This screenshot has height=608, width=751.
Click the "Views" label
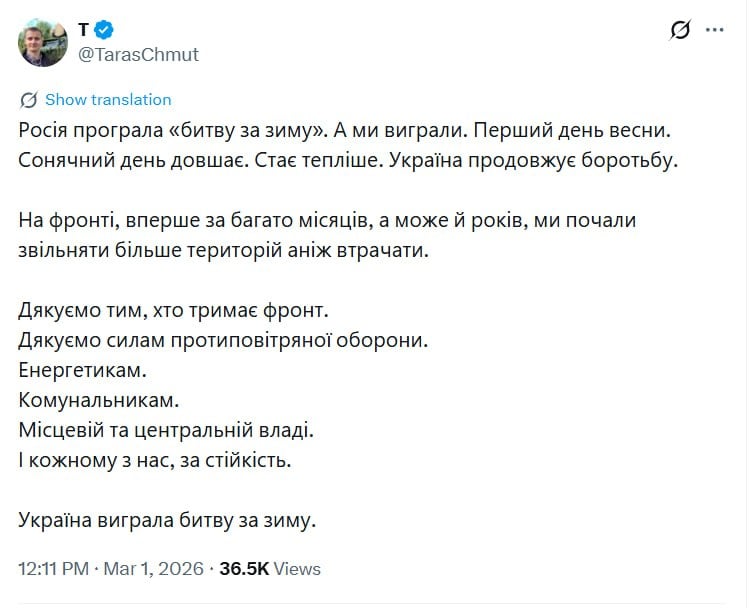(297, 569)
